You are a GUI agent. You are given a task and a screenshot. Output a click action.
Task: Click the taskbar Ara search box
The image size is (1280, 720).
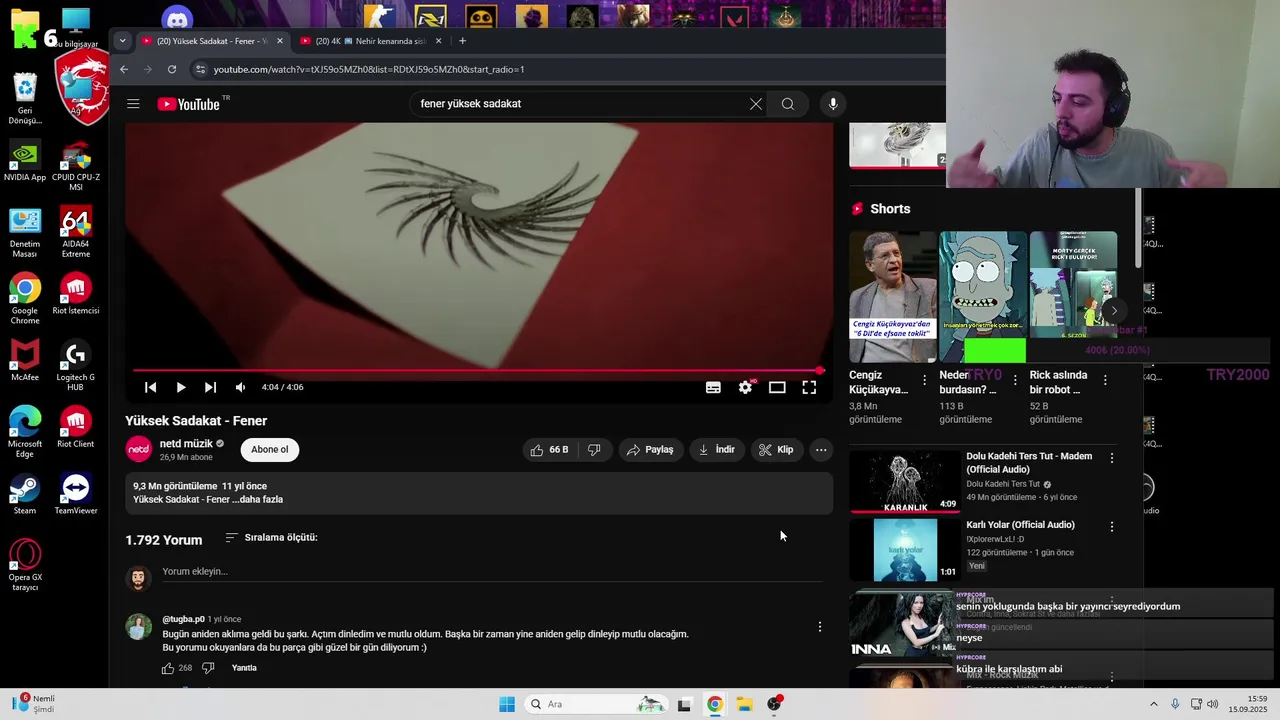coord(598,704)
